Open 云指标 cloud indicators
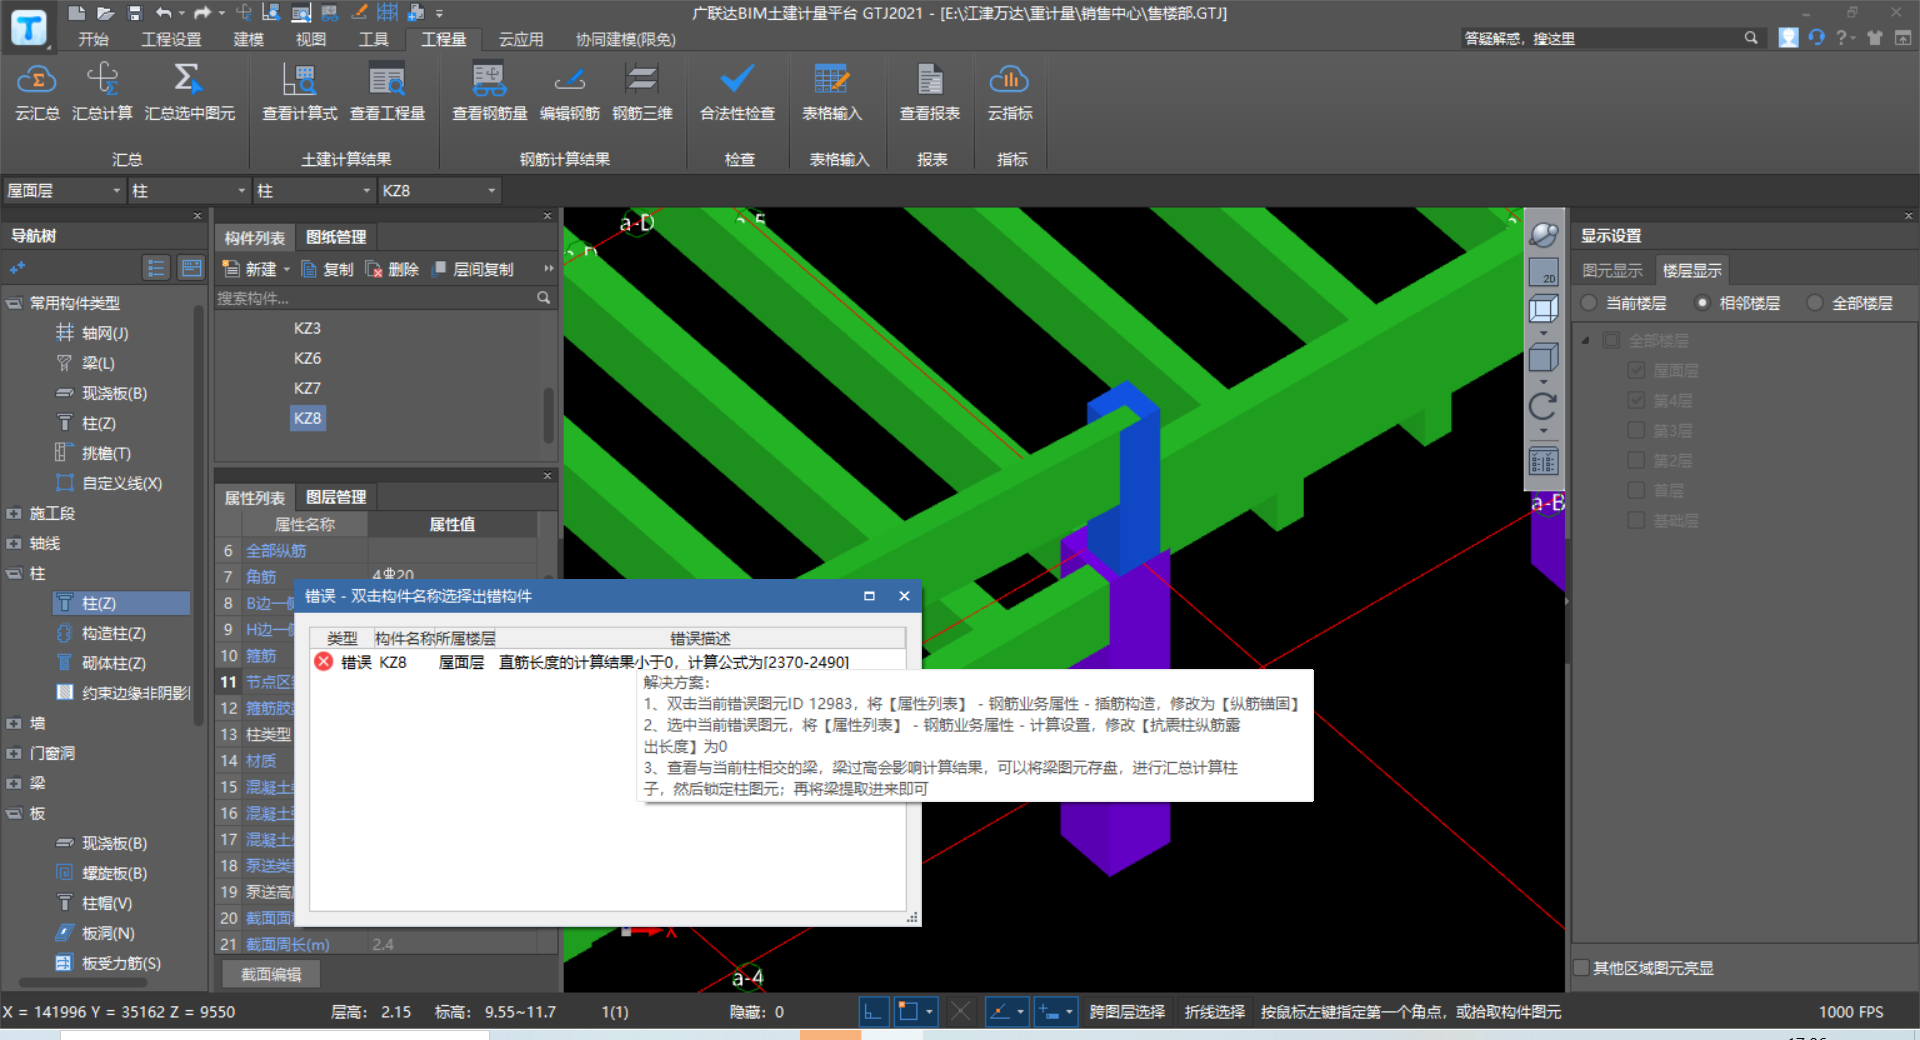 (x=1010, y=91)
